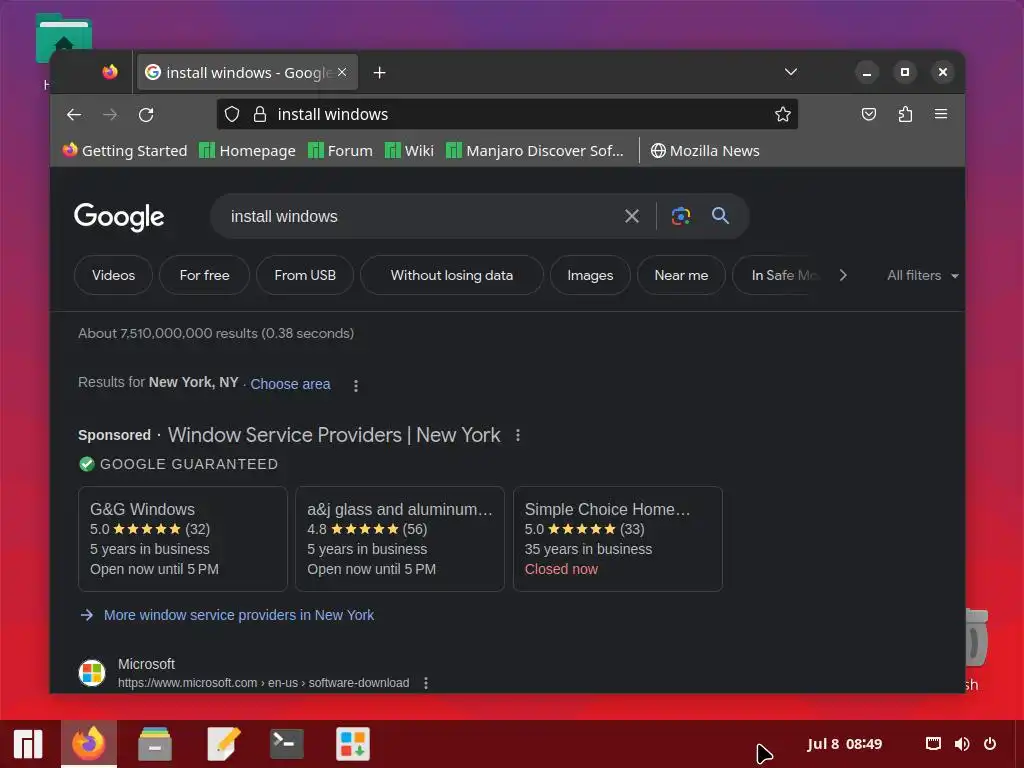Image resolution: width=1024 pixels, height=768 pixels.
Task: Open the Wiki bookmark
Action: click(x=409, y=151)
